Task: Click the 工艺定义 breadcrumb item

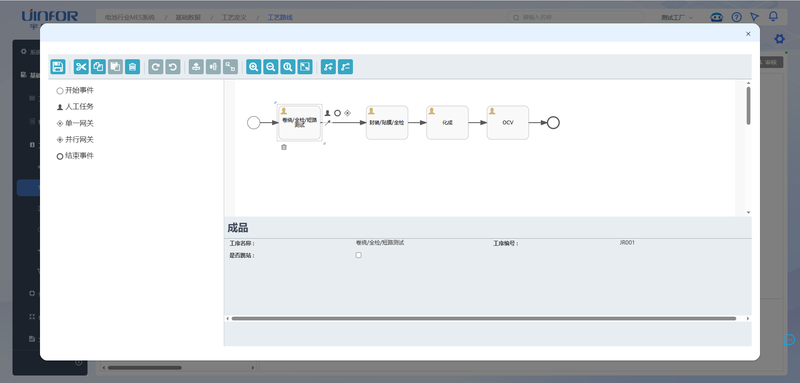Action: point(234,17)
